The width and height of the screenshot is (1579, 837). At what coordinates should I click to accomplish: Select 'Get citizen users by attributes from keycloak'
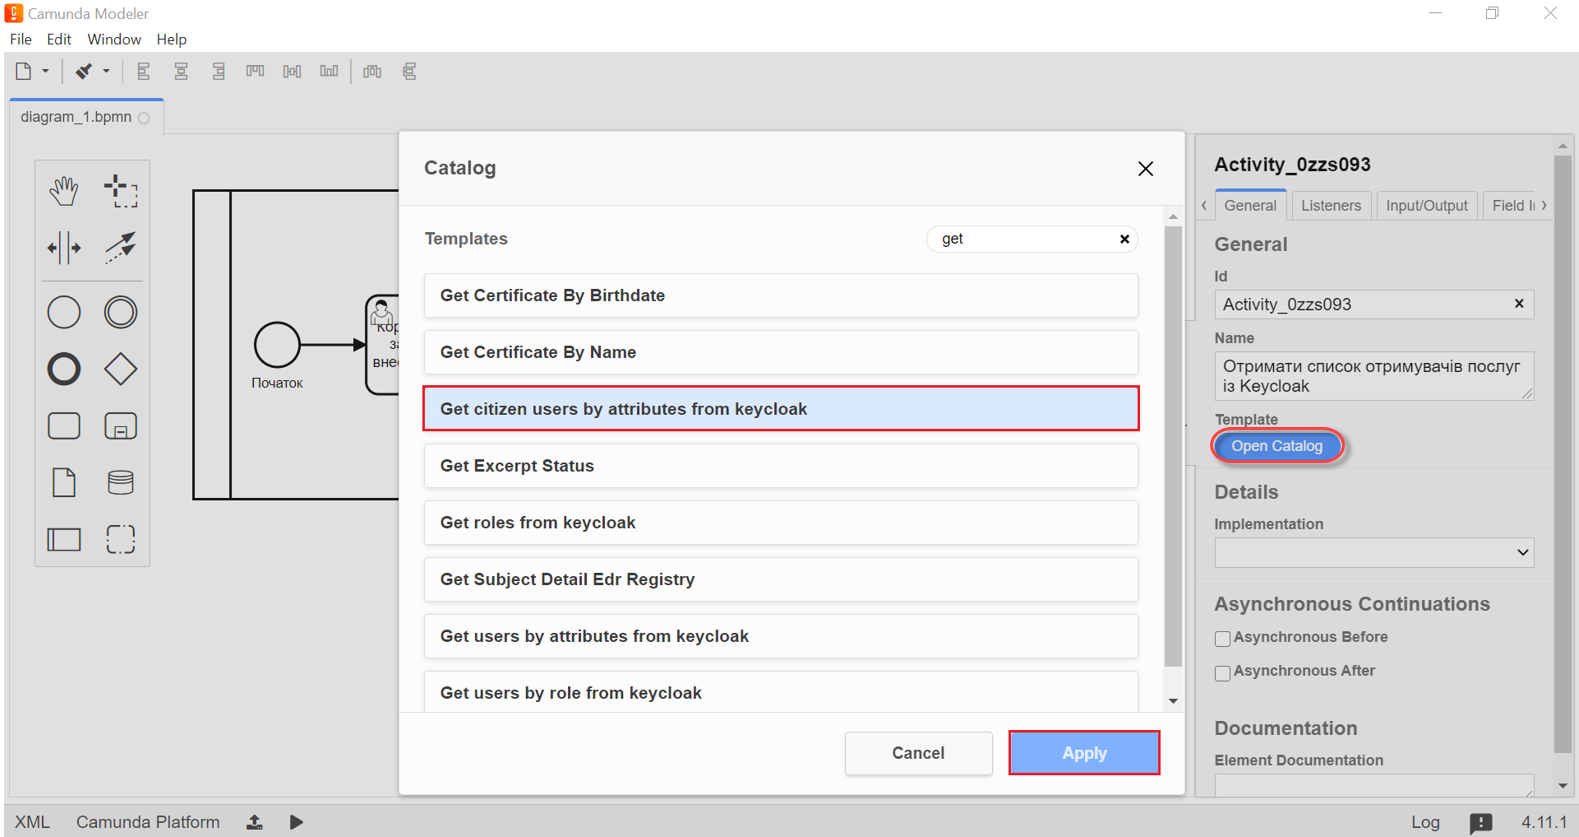781,409
